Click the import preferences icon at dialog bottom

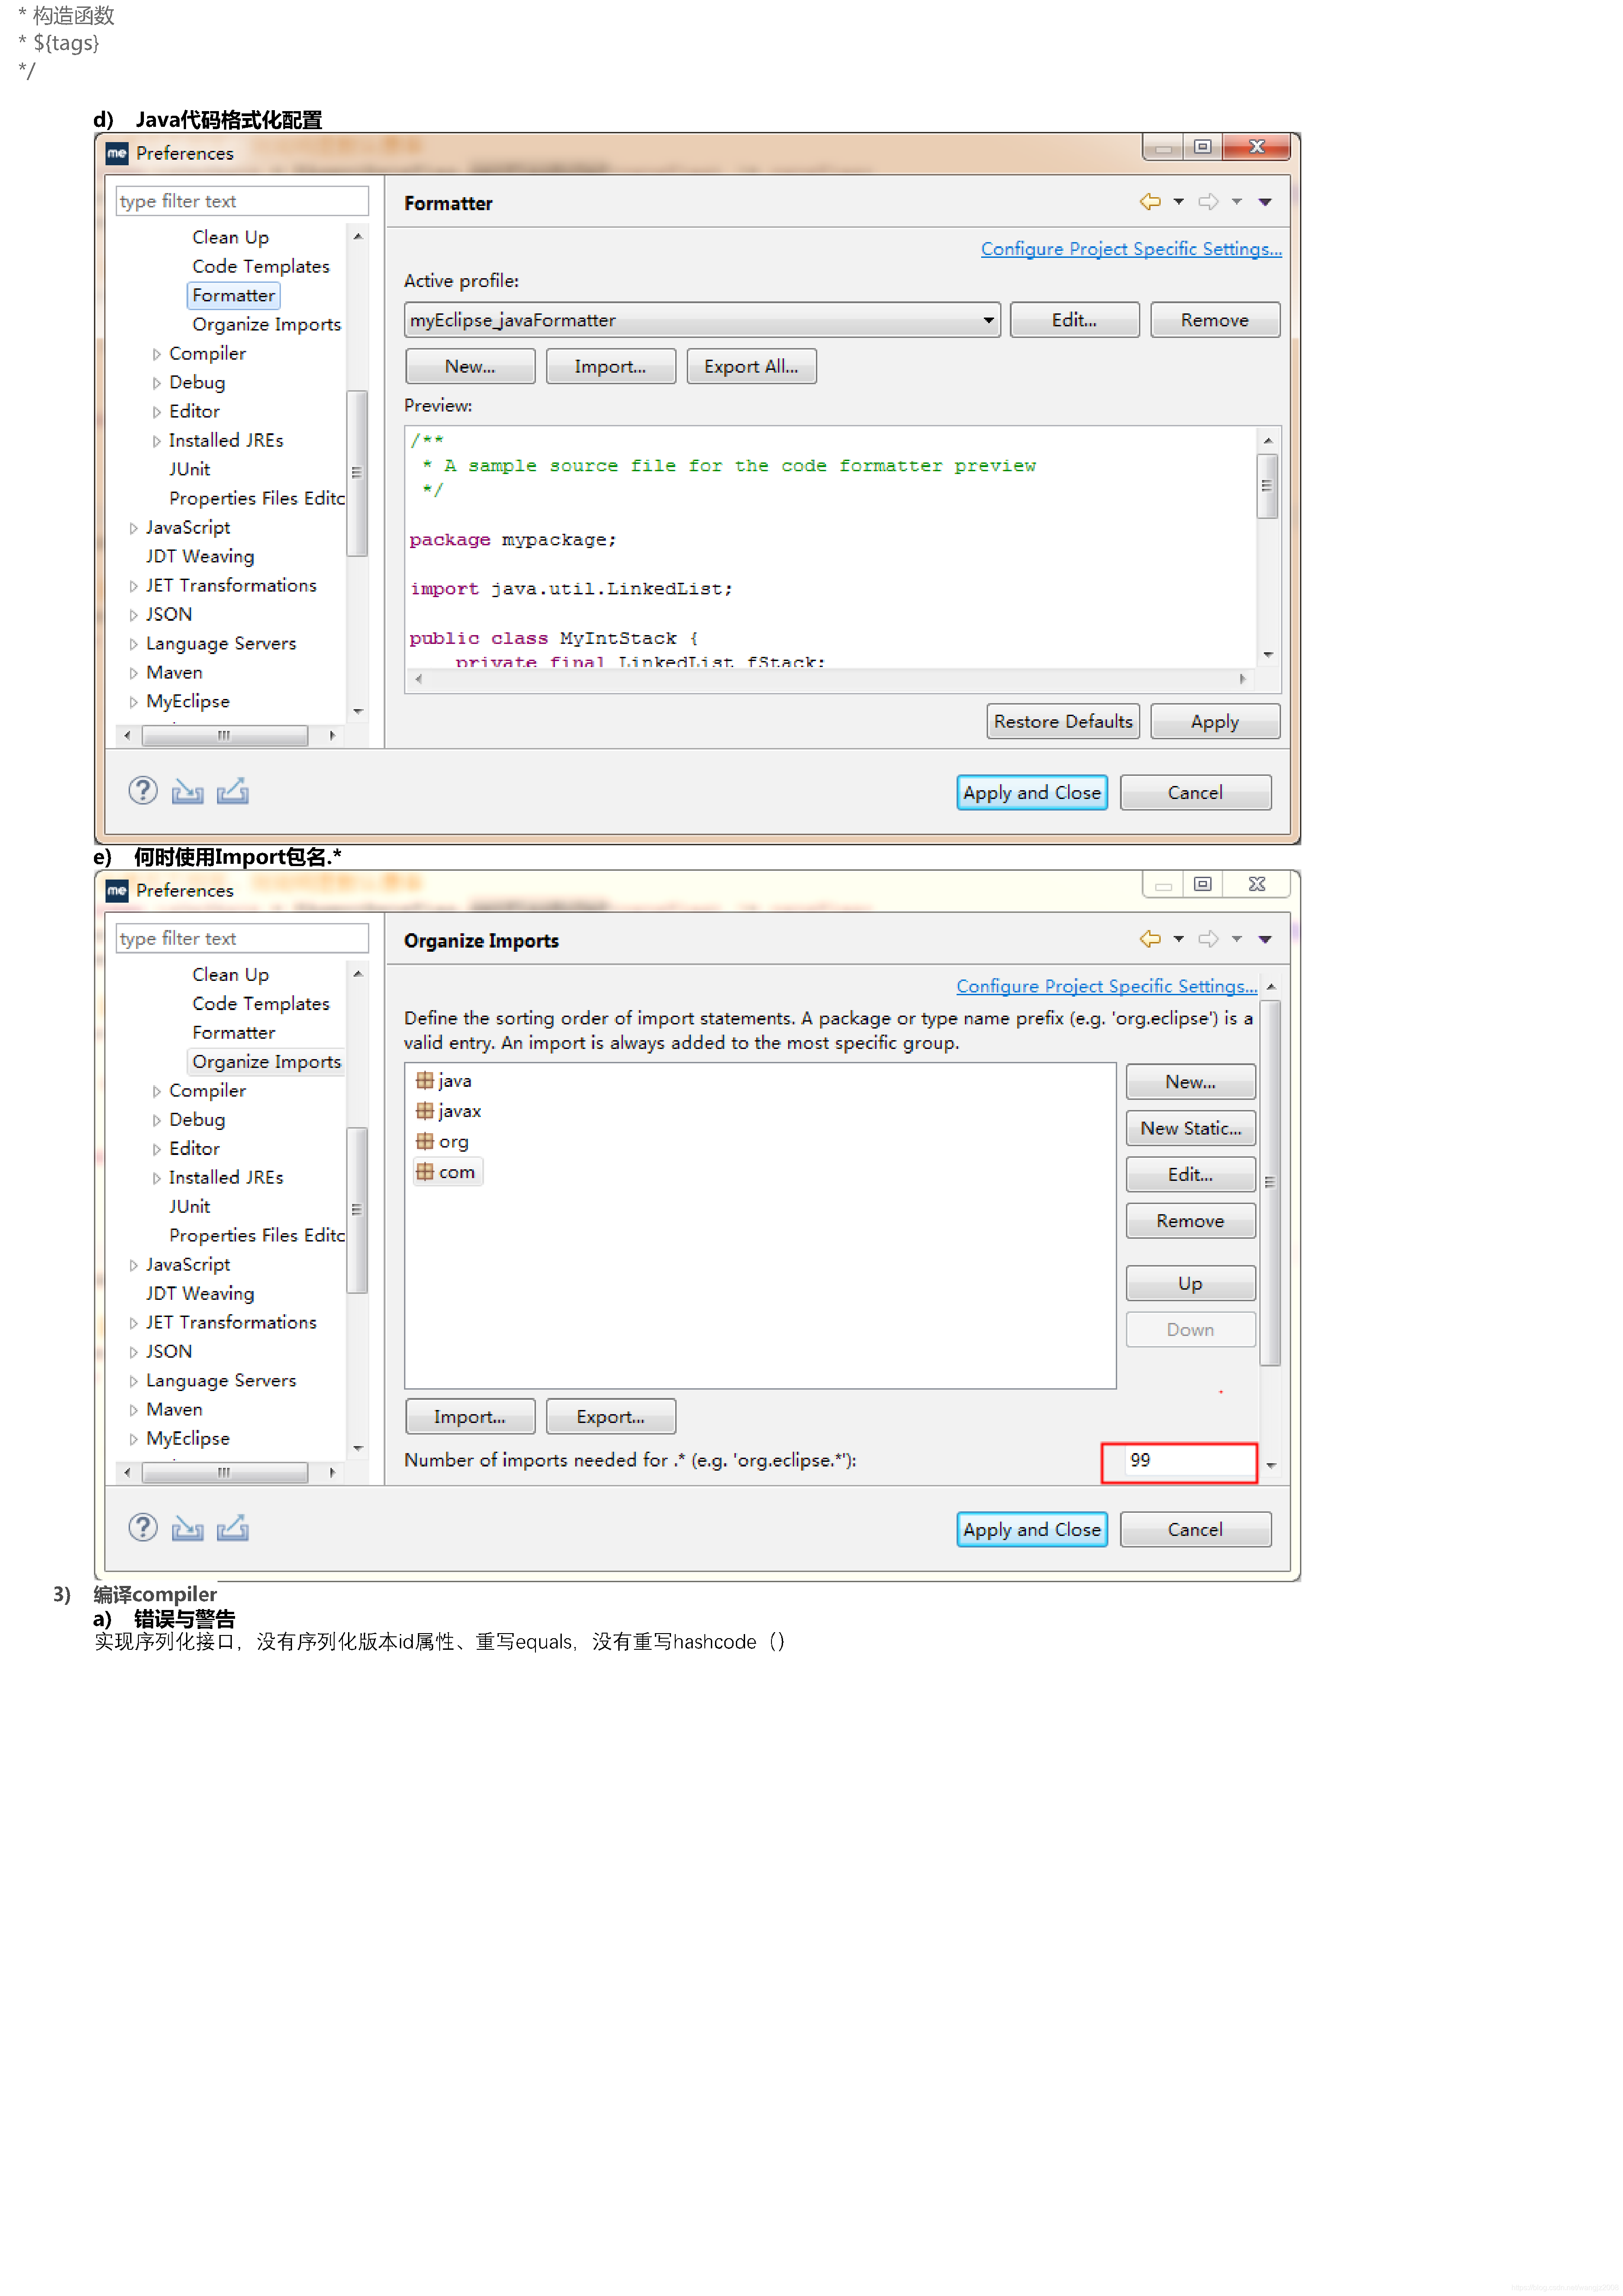(188, 790)
